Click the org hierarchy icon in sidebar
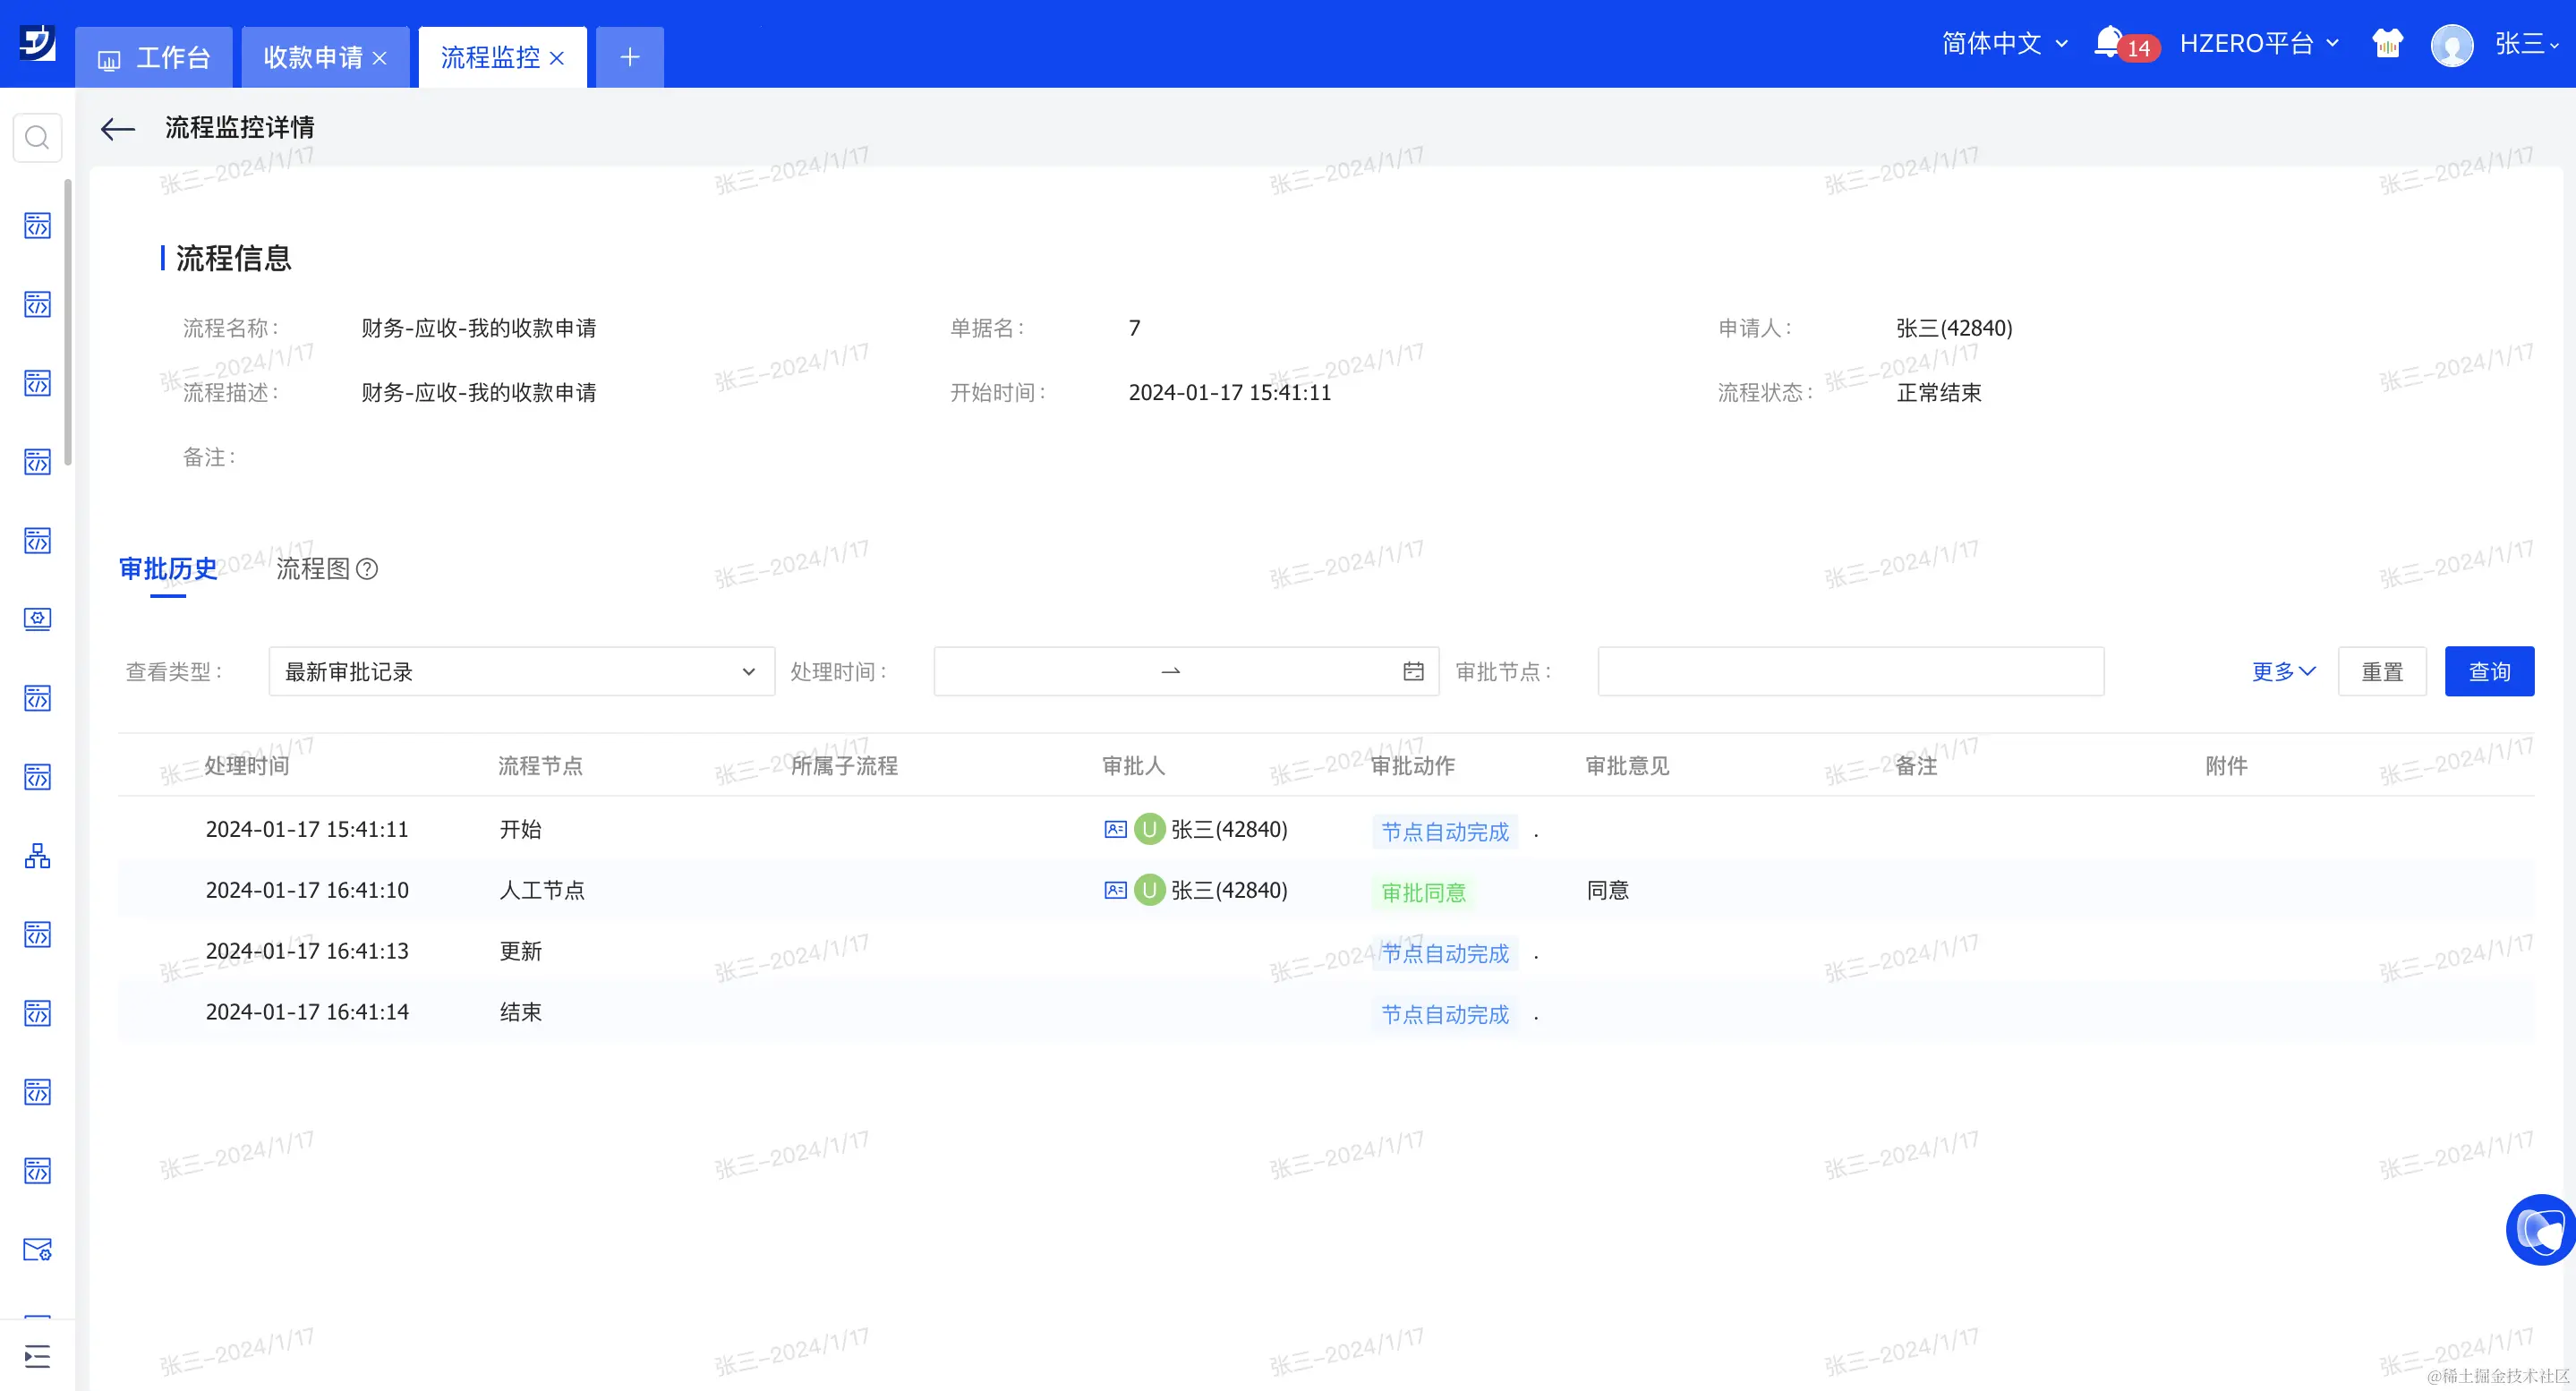2576x1391 pixels. [x=37, y=856]
